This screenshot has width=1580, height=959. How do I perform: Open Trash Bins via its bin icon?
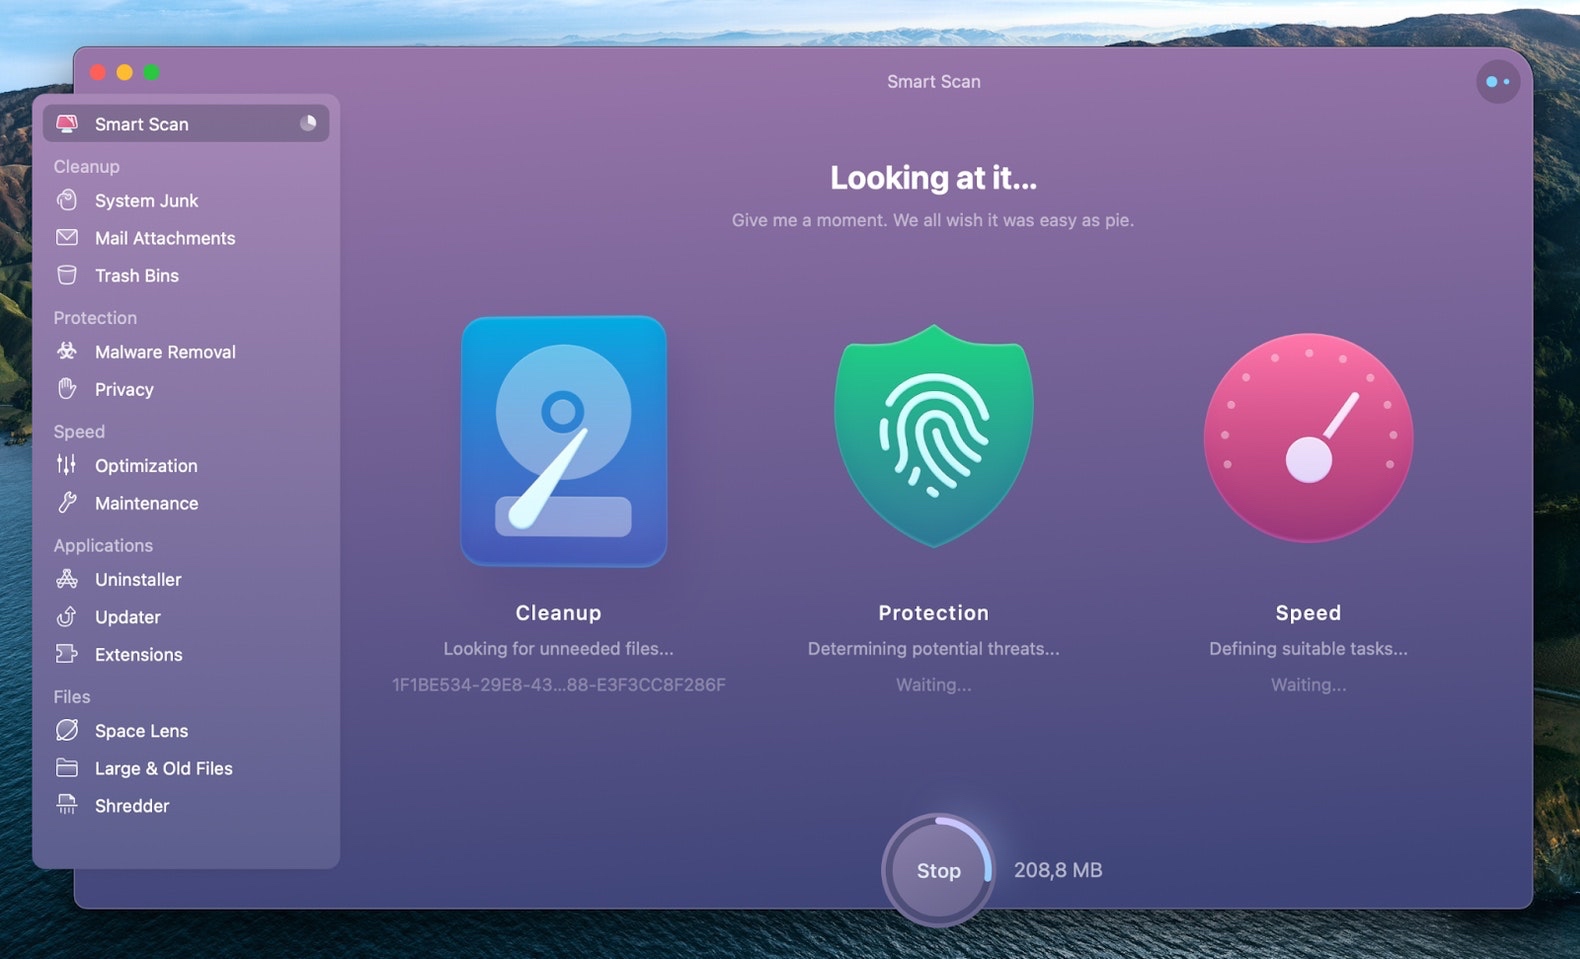pos(67,275)
